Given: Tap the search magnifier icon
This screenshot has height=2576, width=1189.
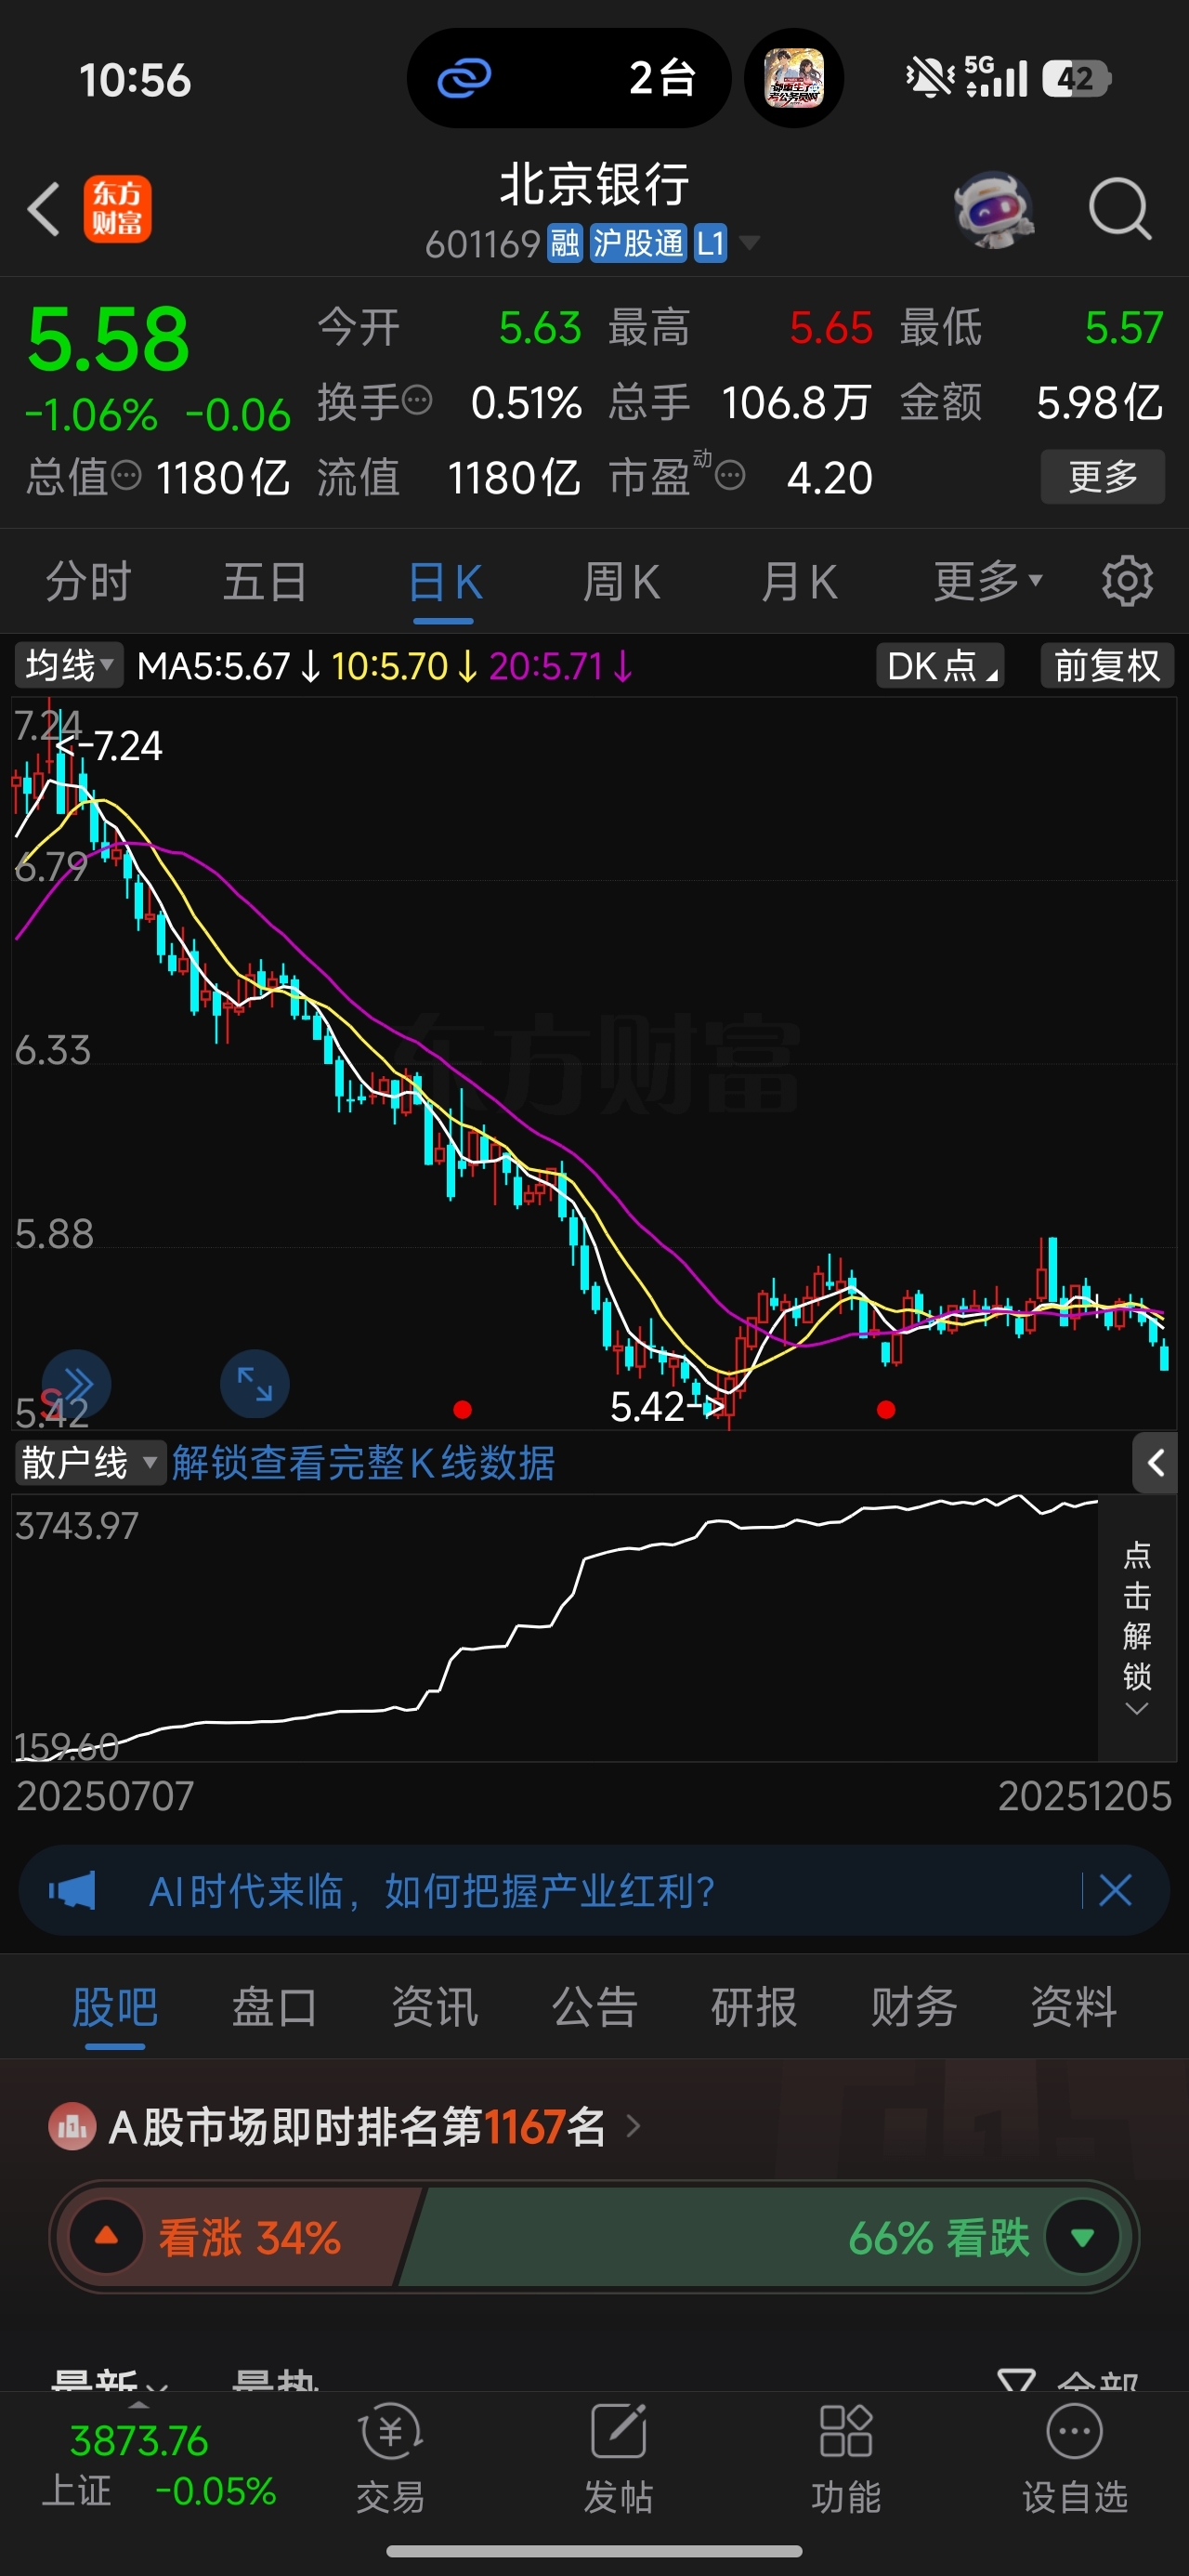Looking at the screenshot, I should [x=1120, y=209].
